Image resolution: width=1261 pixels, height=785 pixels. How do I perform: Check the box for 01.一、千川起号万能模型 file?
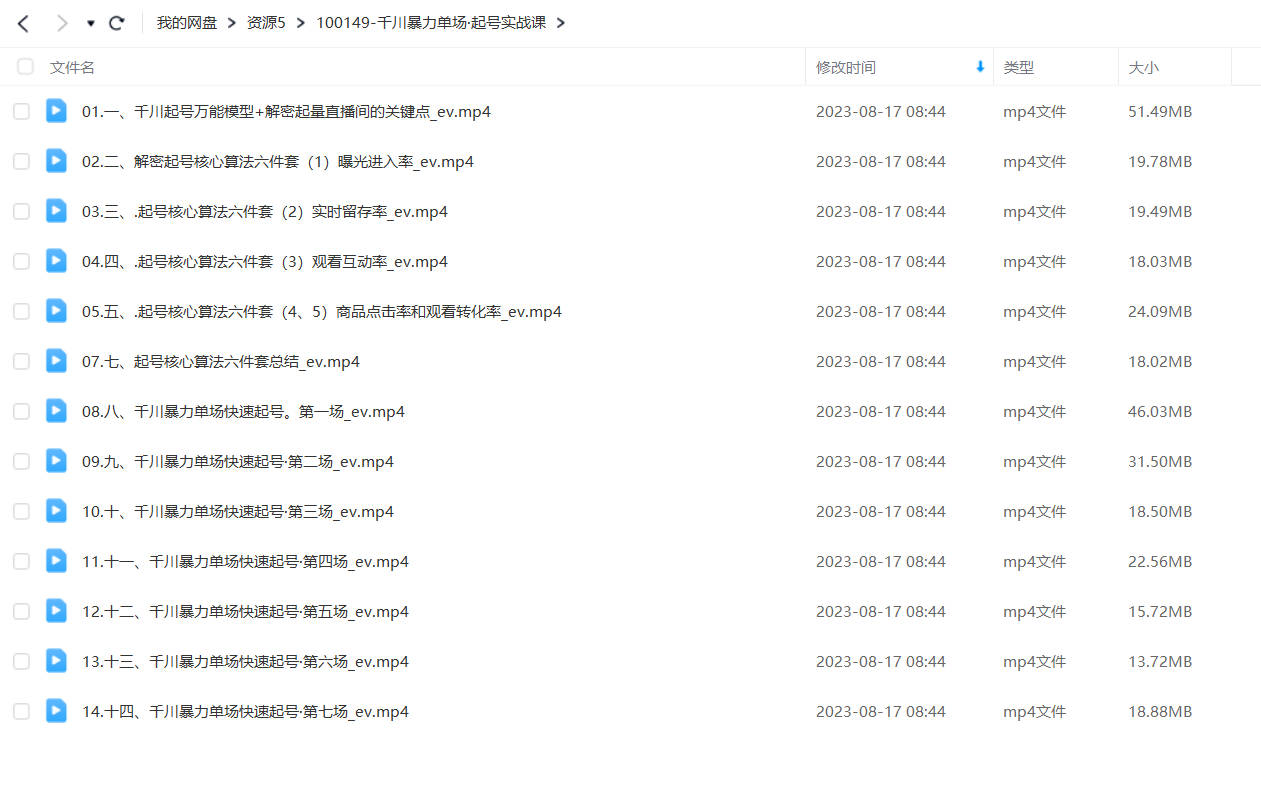coord(21,111)
